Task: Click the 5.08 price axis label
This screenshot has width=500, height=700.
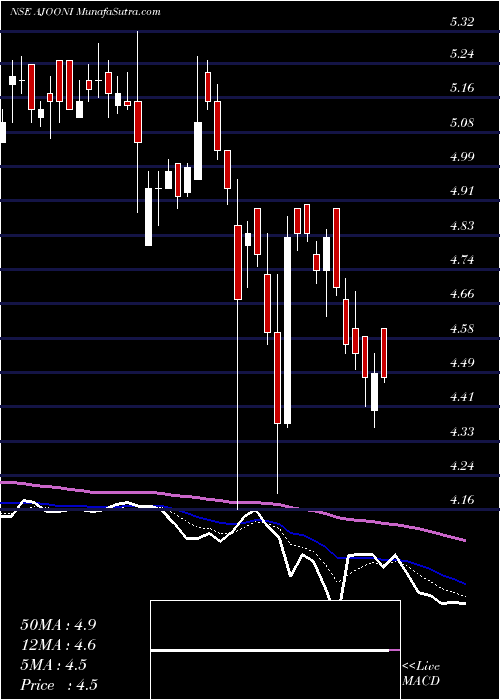Action: pos(461,122)
